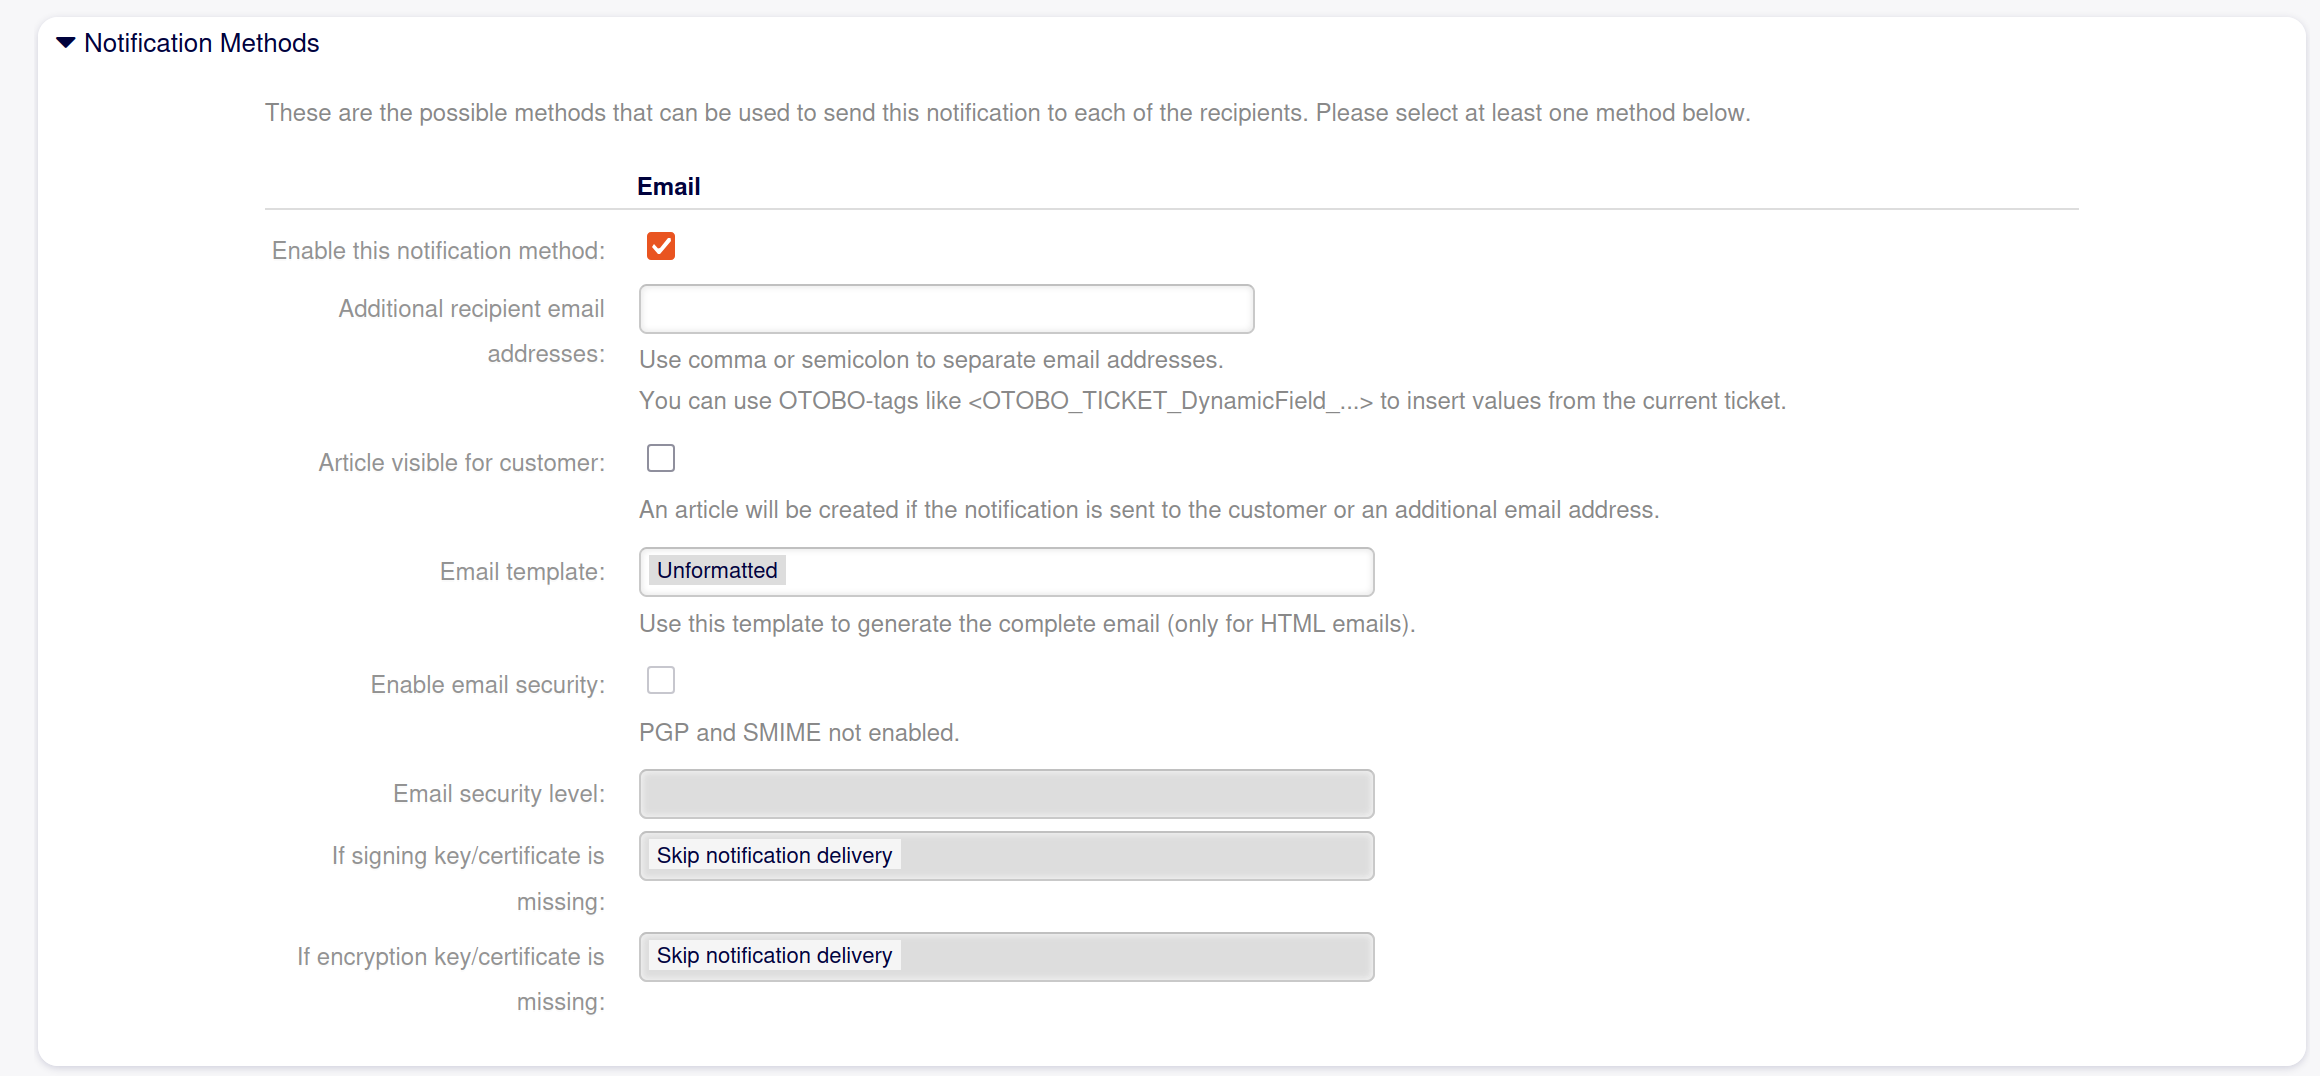Click Skip notification delivery in signing field
The height and width of the screenshot is (1076, 2320).
point(773,855)
